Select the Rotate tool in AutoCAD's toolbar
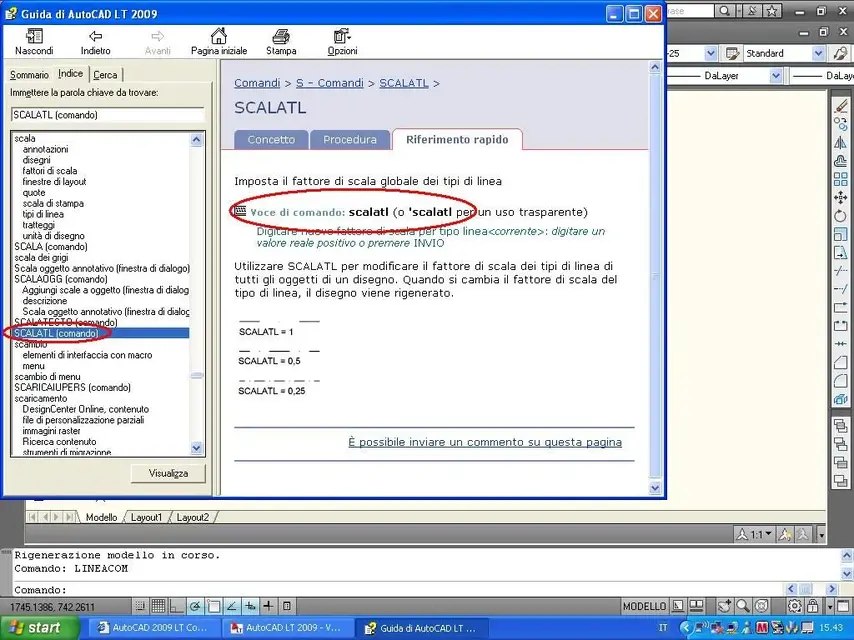The height and width of the screenshot is (640, 854). coord(840,216)
